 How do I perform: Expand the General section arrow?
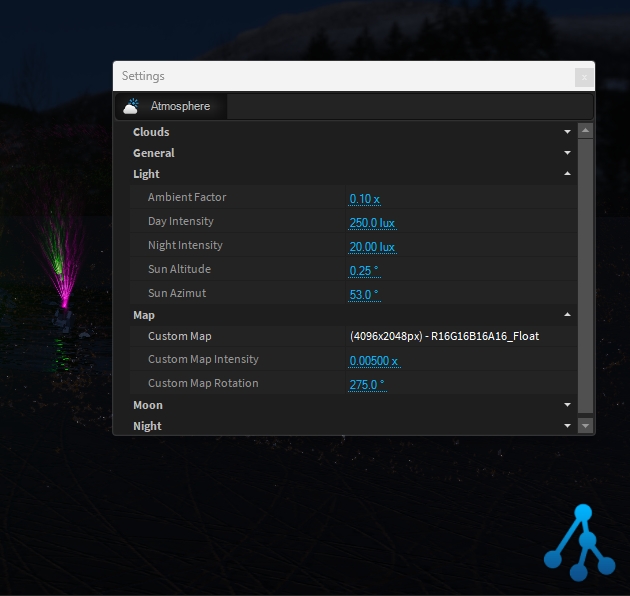click(567, 153)
